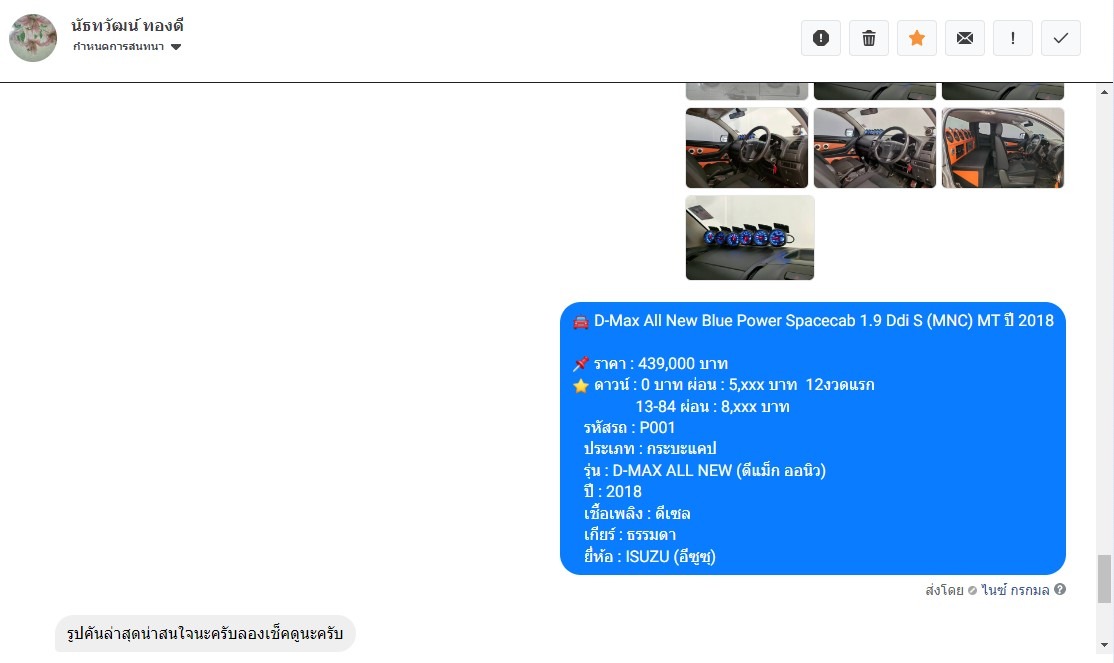Flag conversation with the exclamation mark button
The width and height of the screenshot is (1114, 663).
pyautogui.click(x=1012, y=38)
